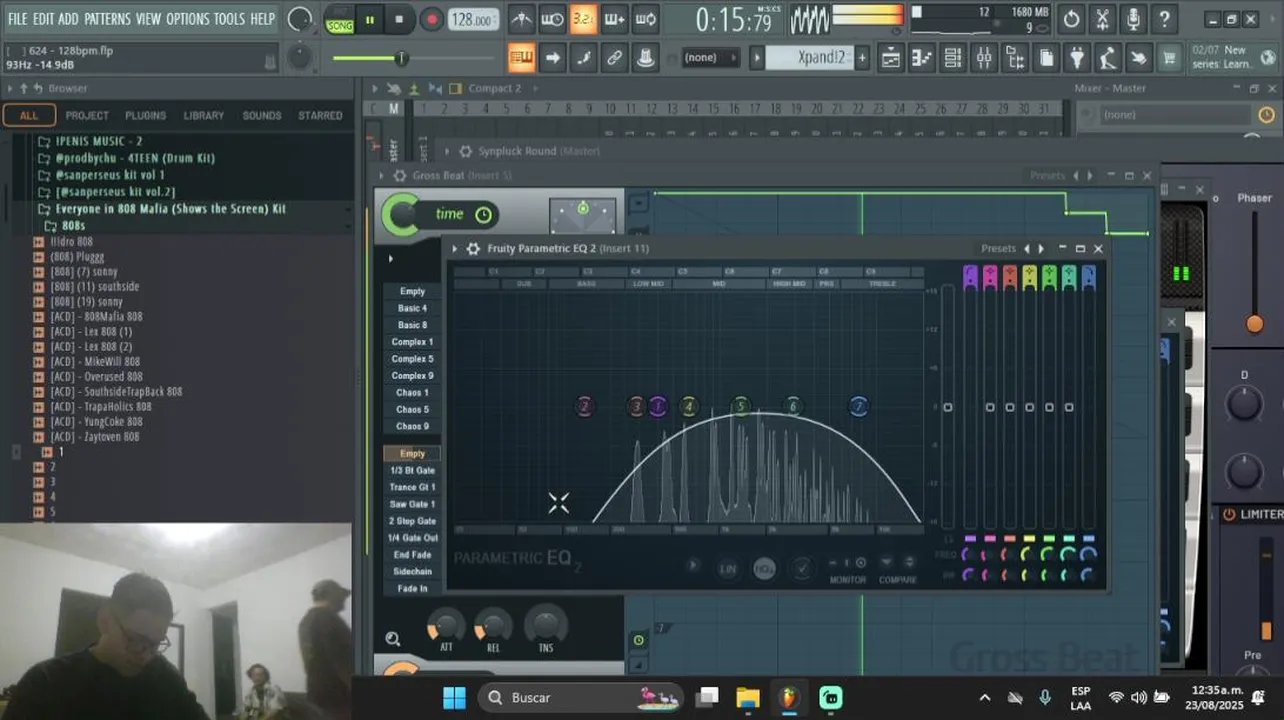
Task: Open the playlist view icon
Action: point(890,58)
